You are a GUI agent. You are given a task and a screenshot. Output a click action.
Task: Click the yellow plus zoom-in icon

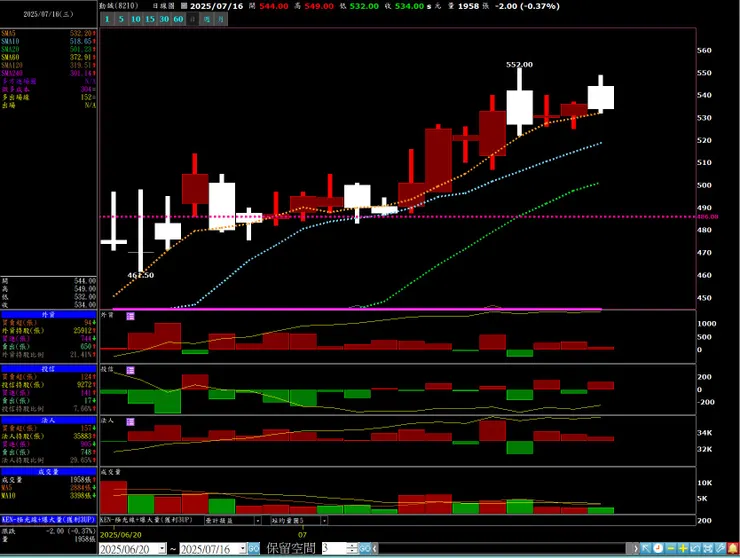pos(683,548)
